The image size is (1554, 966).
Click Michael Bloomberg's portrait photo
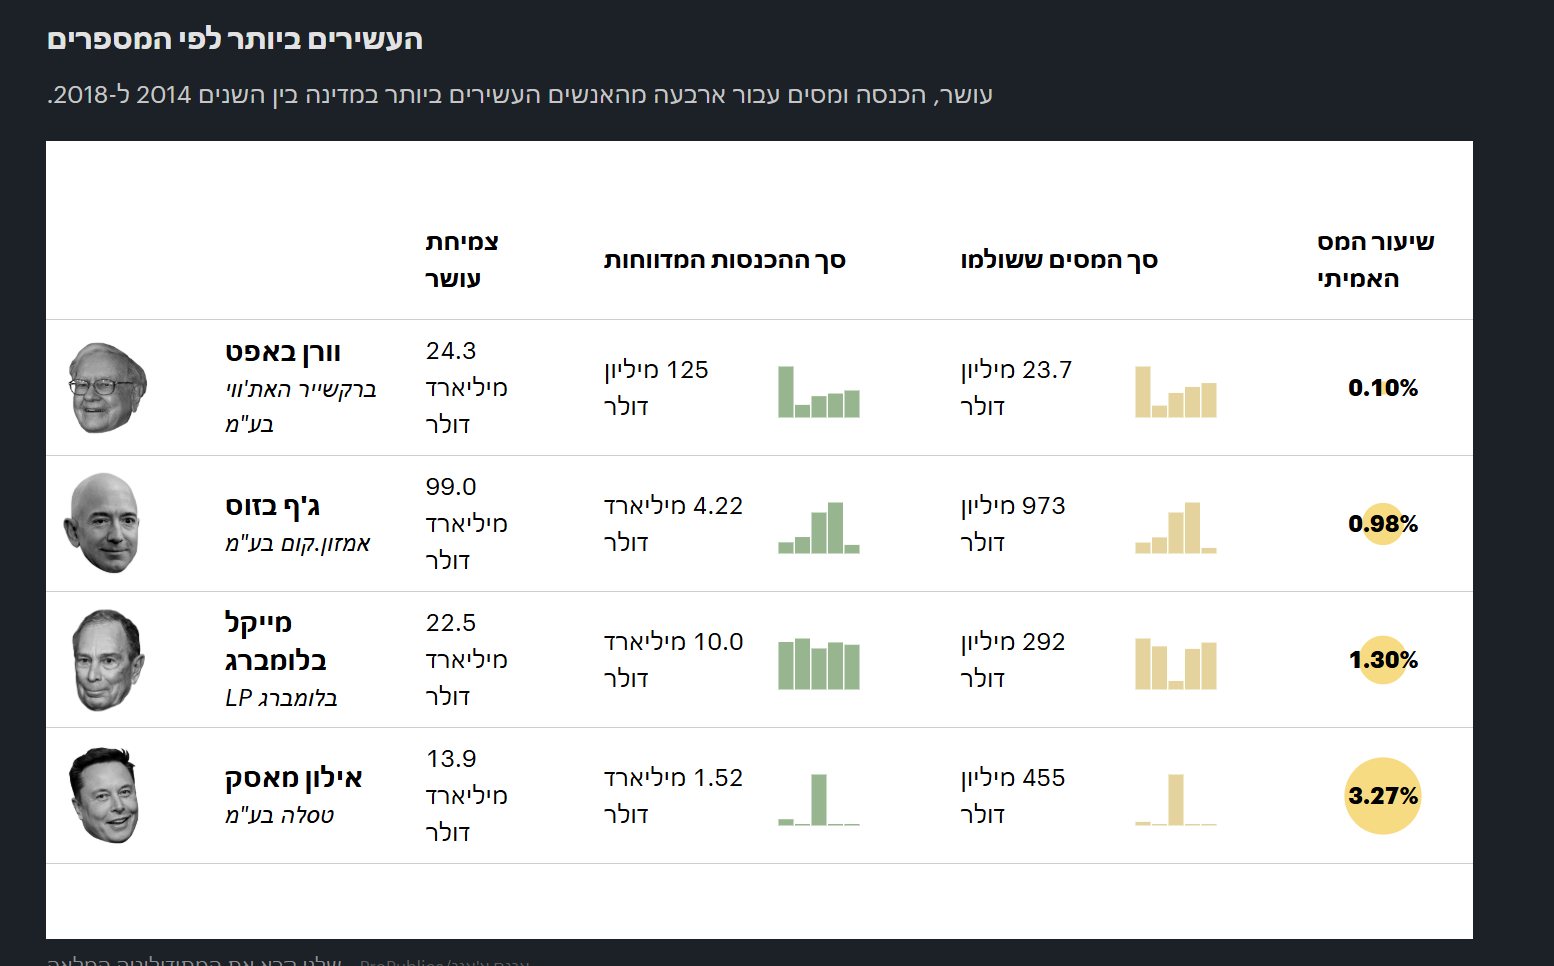pyautogui.click(x=108, y=660)
